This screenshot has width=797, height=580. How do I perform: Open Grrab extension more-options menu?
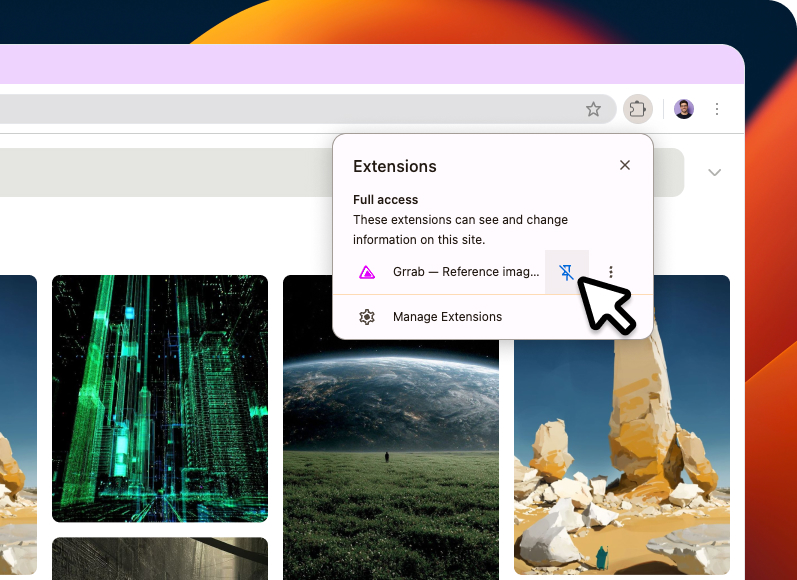(610, 272)
